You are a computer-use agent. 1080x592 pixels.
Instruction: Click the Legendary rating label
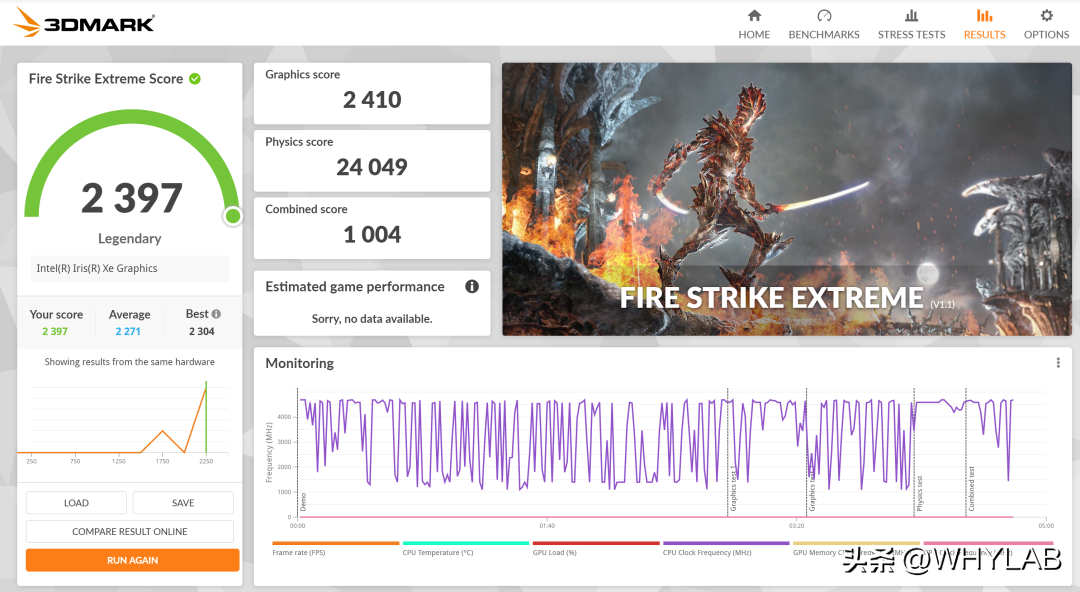(x=129, y=238)
